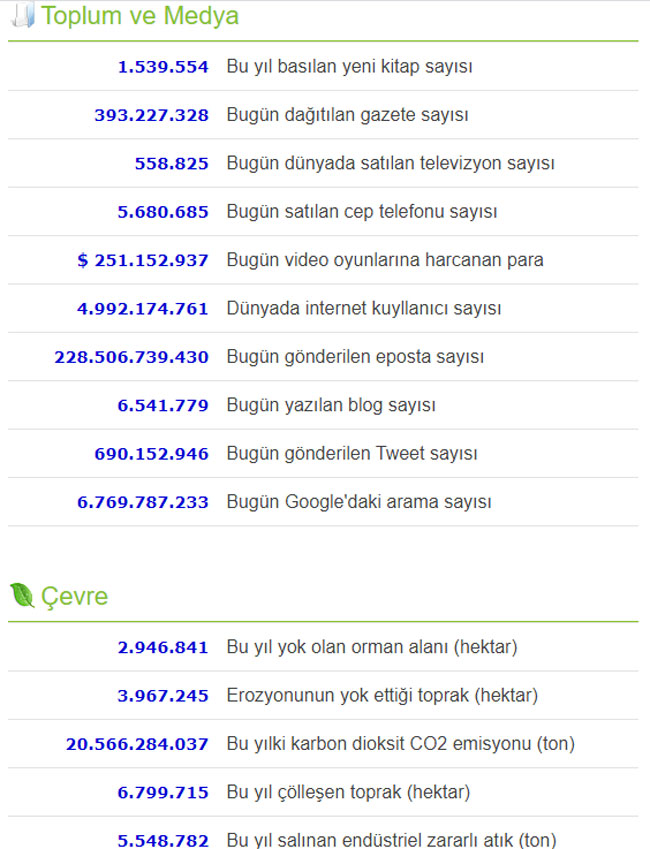Open the Çevre section heading
The height and width of the screenshot is (849, 650).
(x=75, y=597)
